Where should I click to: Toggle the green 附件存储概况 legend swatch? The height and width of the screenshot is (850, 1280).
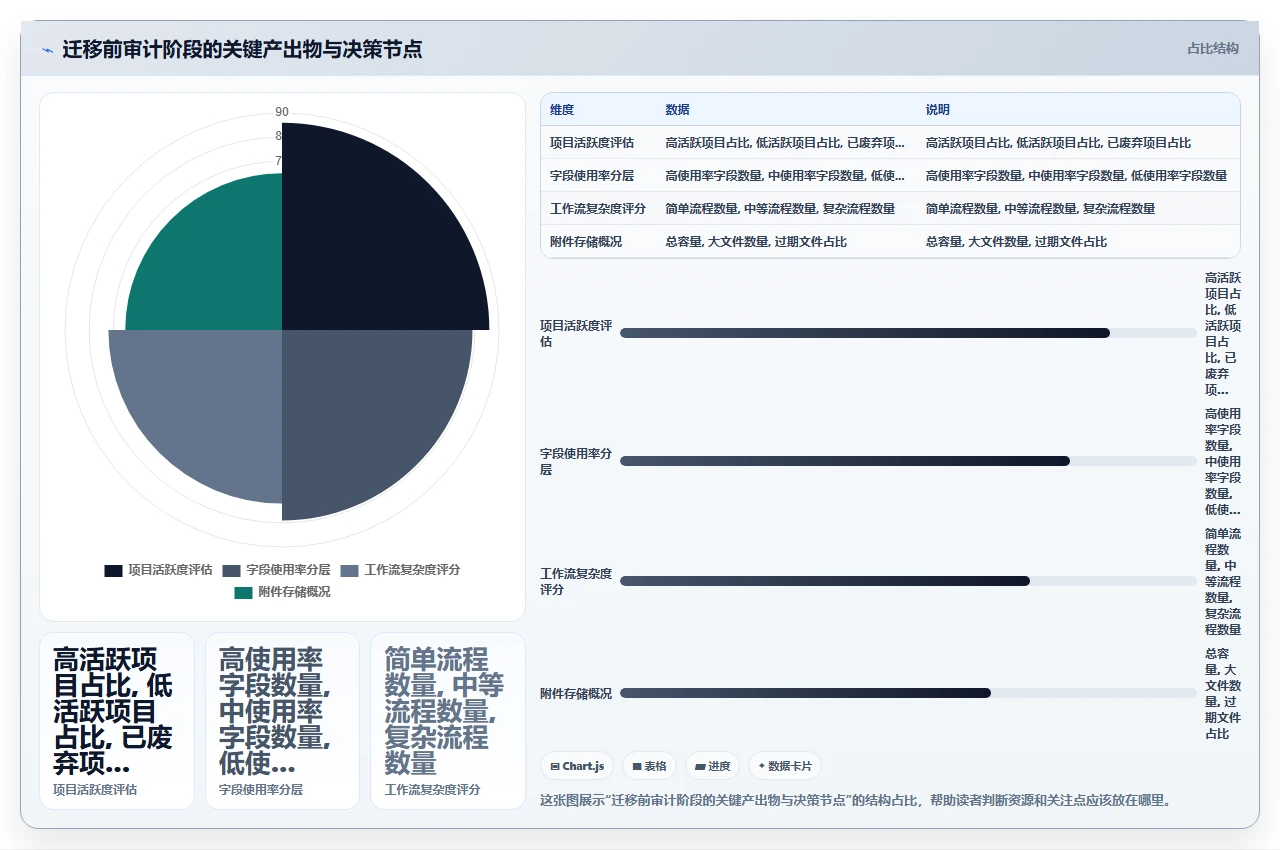[243, 592]
